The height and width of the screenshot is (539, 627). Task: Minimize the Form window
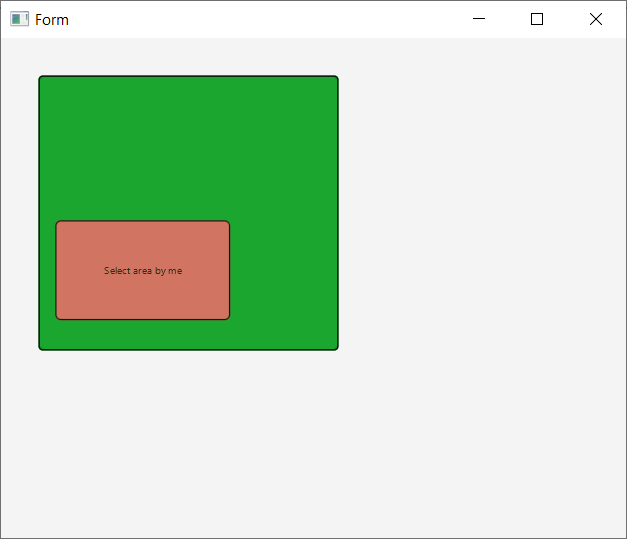tap(479, 19)
